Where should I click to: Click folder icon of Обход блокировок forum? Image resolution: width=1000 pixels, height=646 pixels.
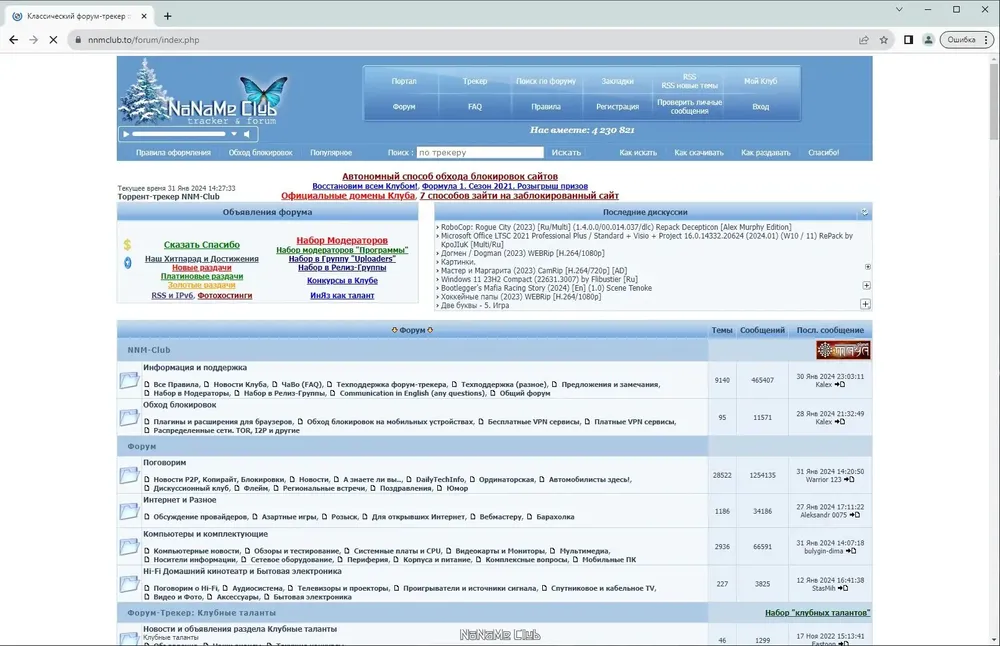129,417
